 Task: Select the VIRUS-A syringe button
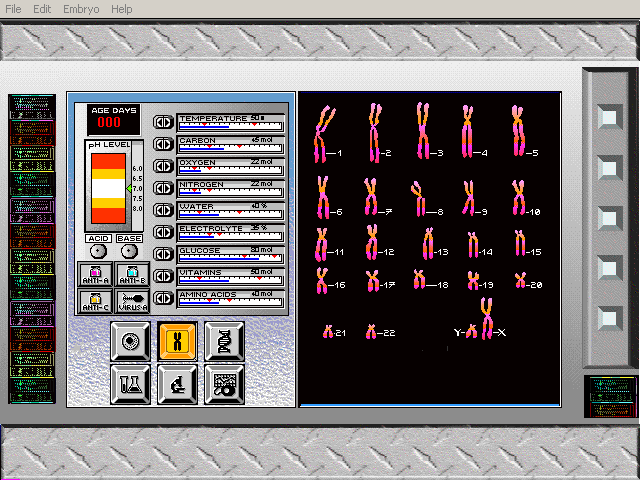click(x=132, y=301)
